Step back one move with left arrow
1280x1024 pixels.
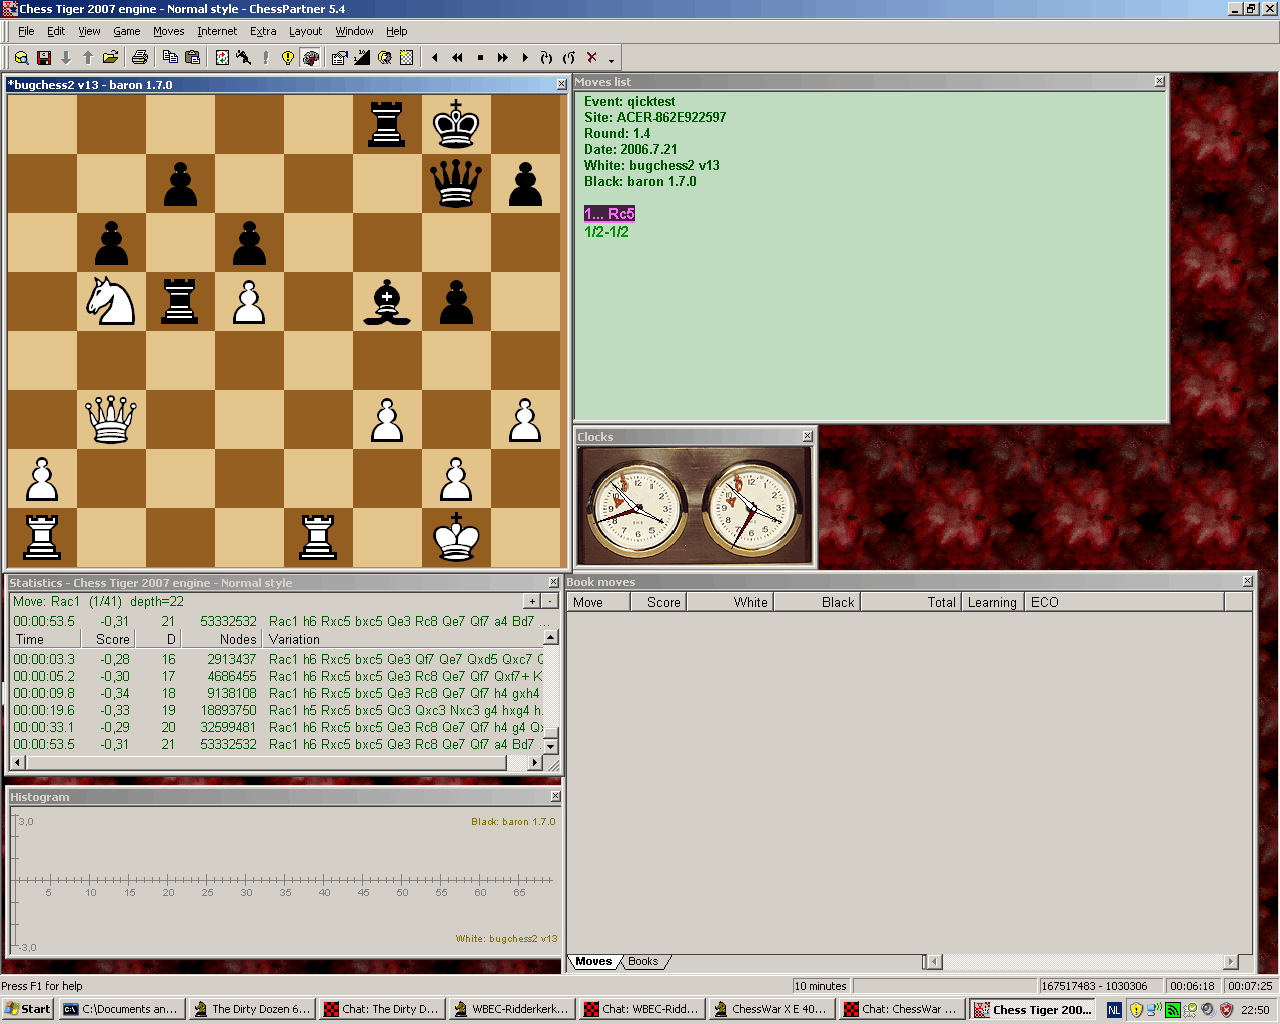[435, 58]
